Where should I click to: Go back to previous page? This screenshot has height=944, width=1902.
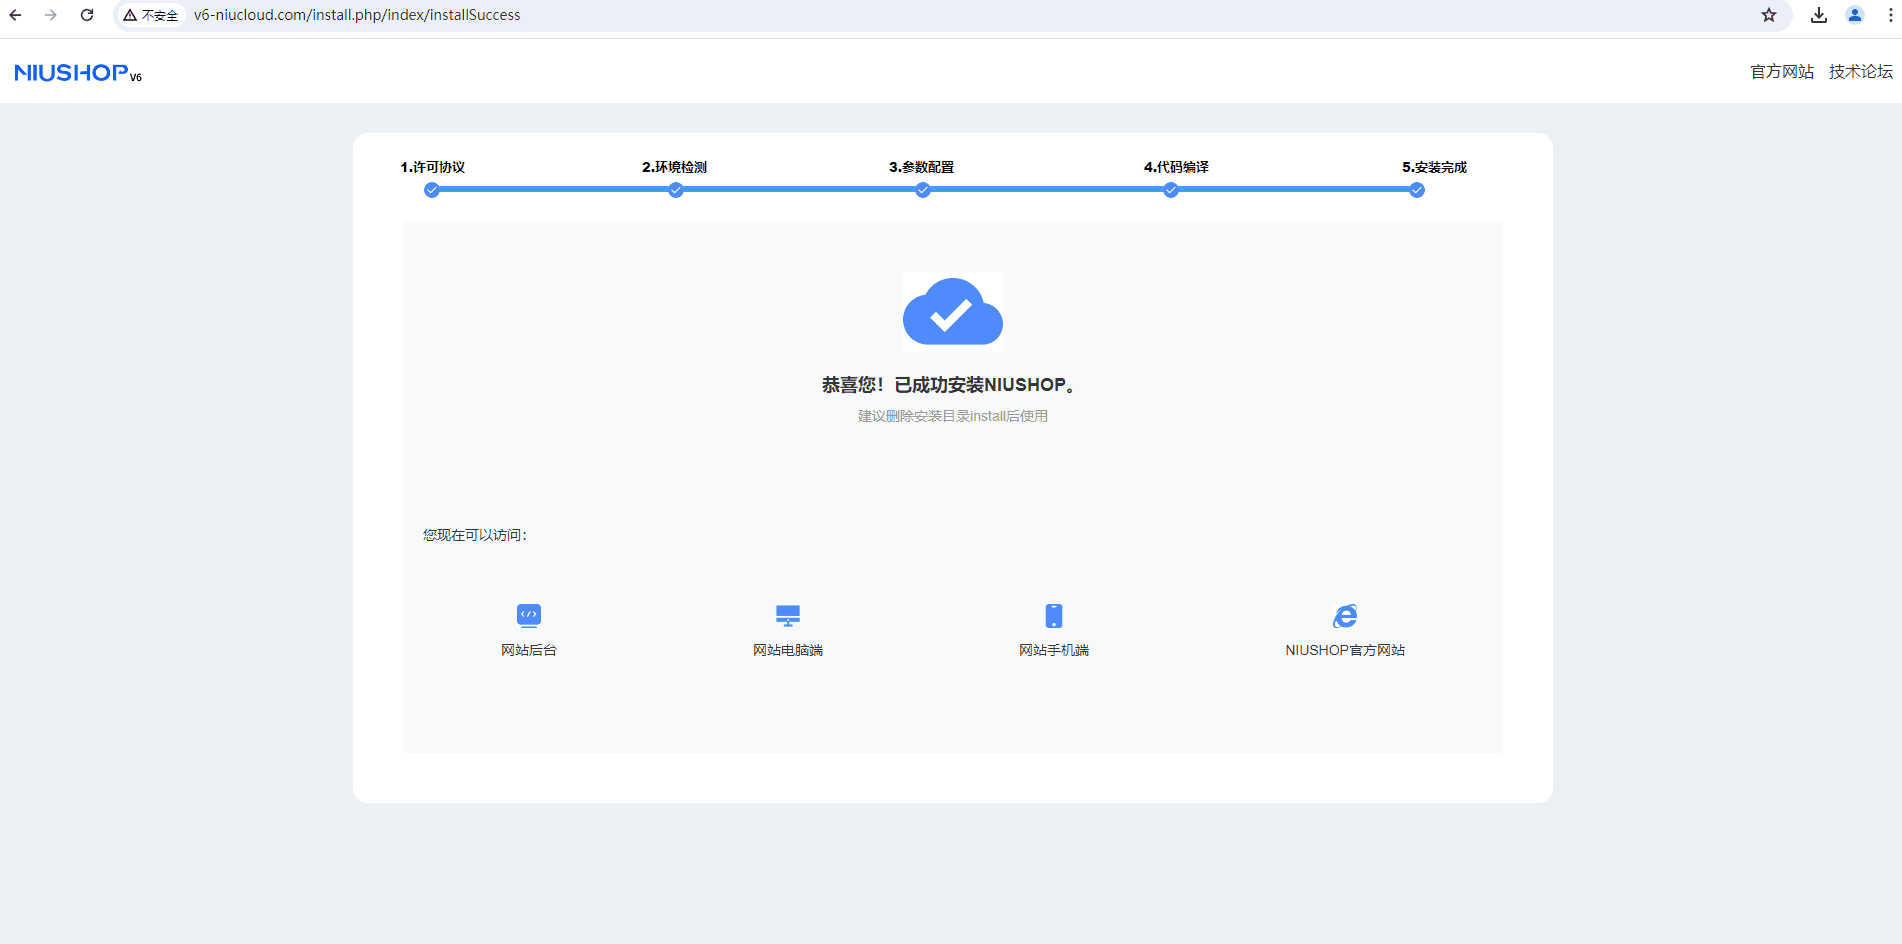pos(15,15)
